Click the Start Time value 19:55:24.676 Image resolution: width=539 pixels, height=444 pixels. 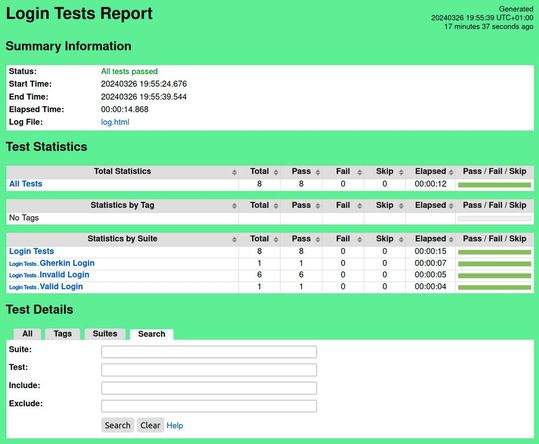click(x=144, y=84)
